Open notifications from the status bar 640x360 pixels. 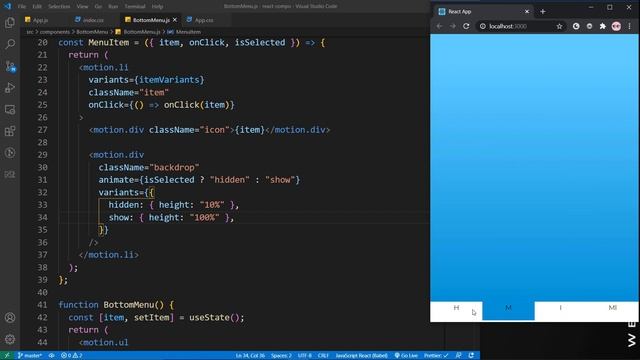[471, 356]
